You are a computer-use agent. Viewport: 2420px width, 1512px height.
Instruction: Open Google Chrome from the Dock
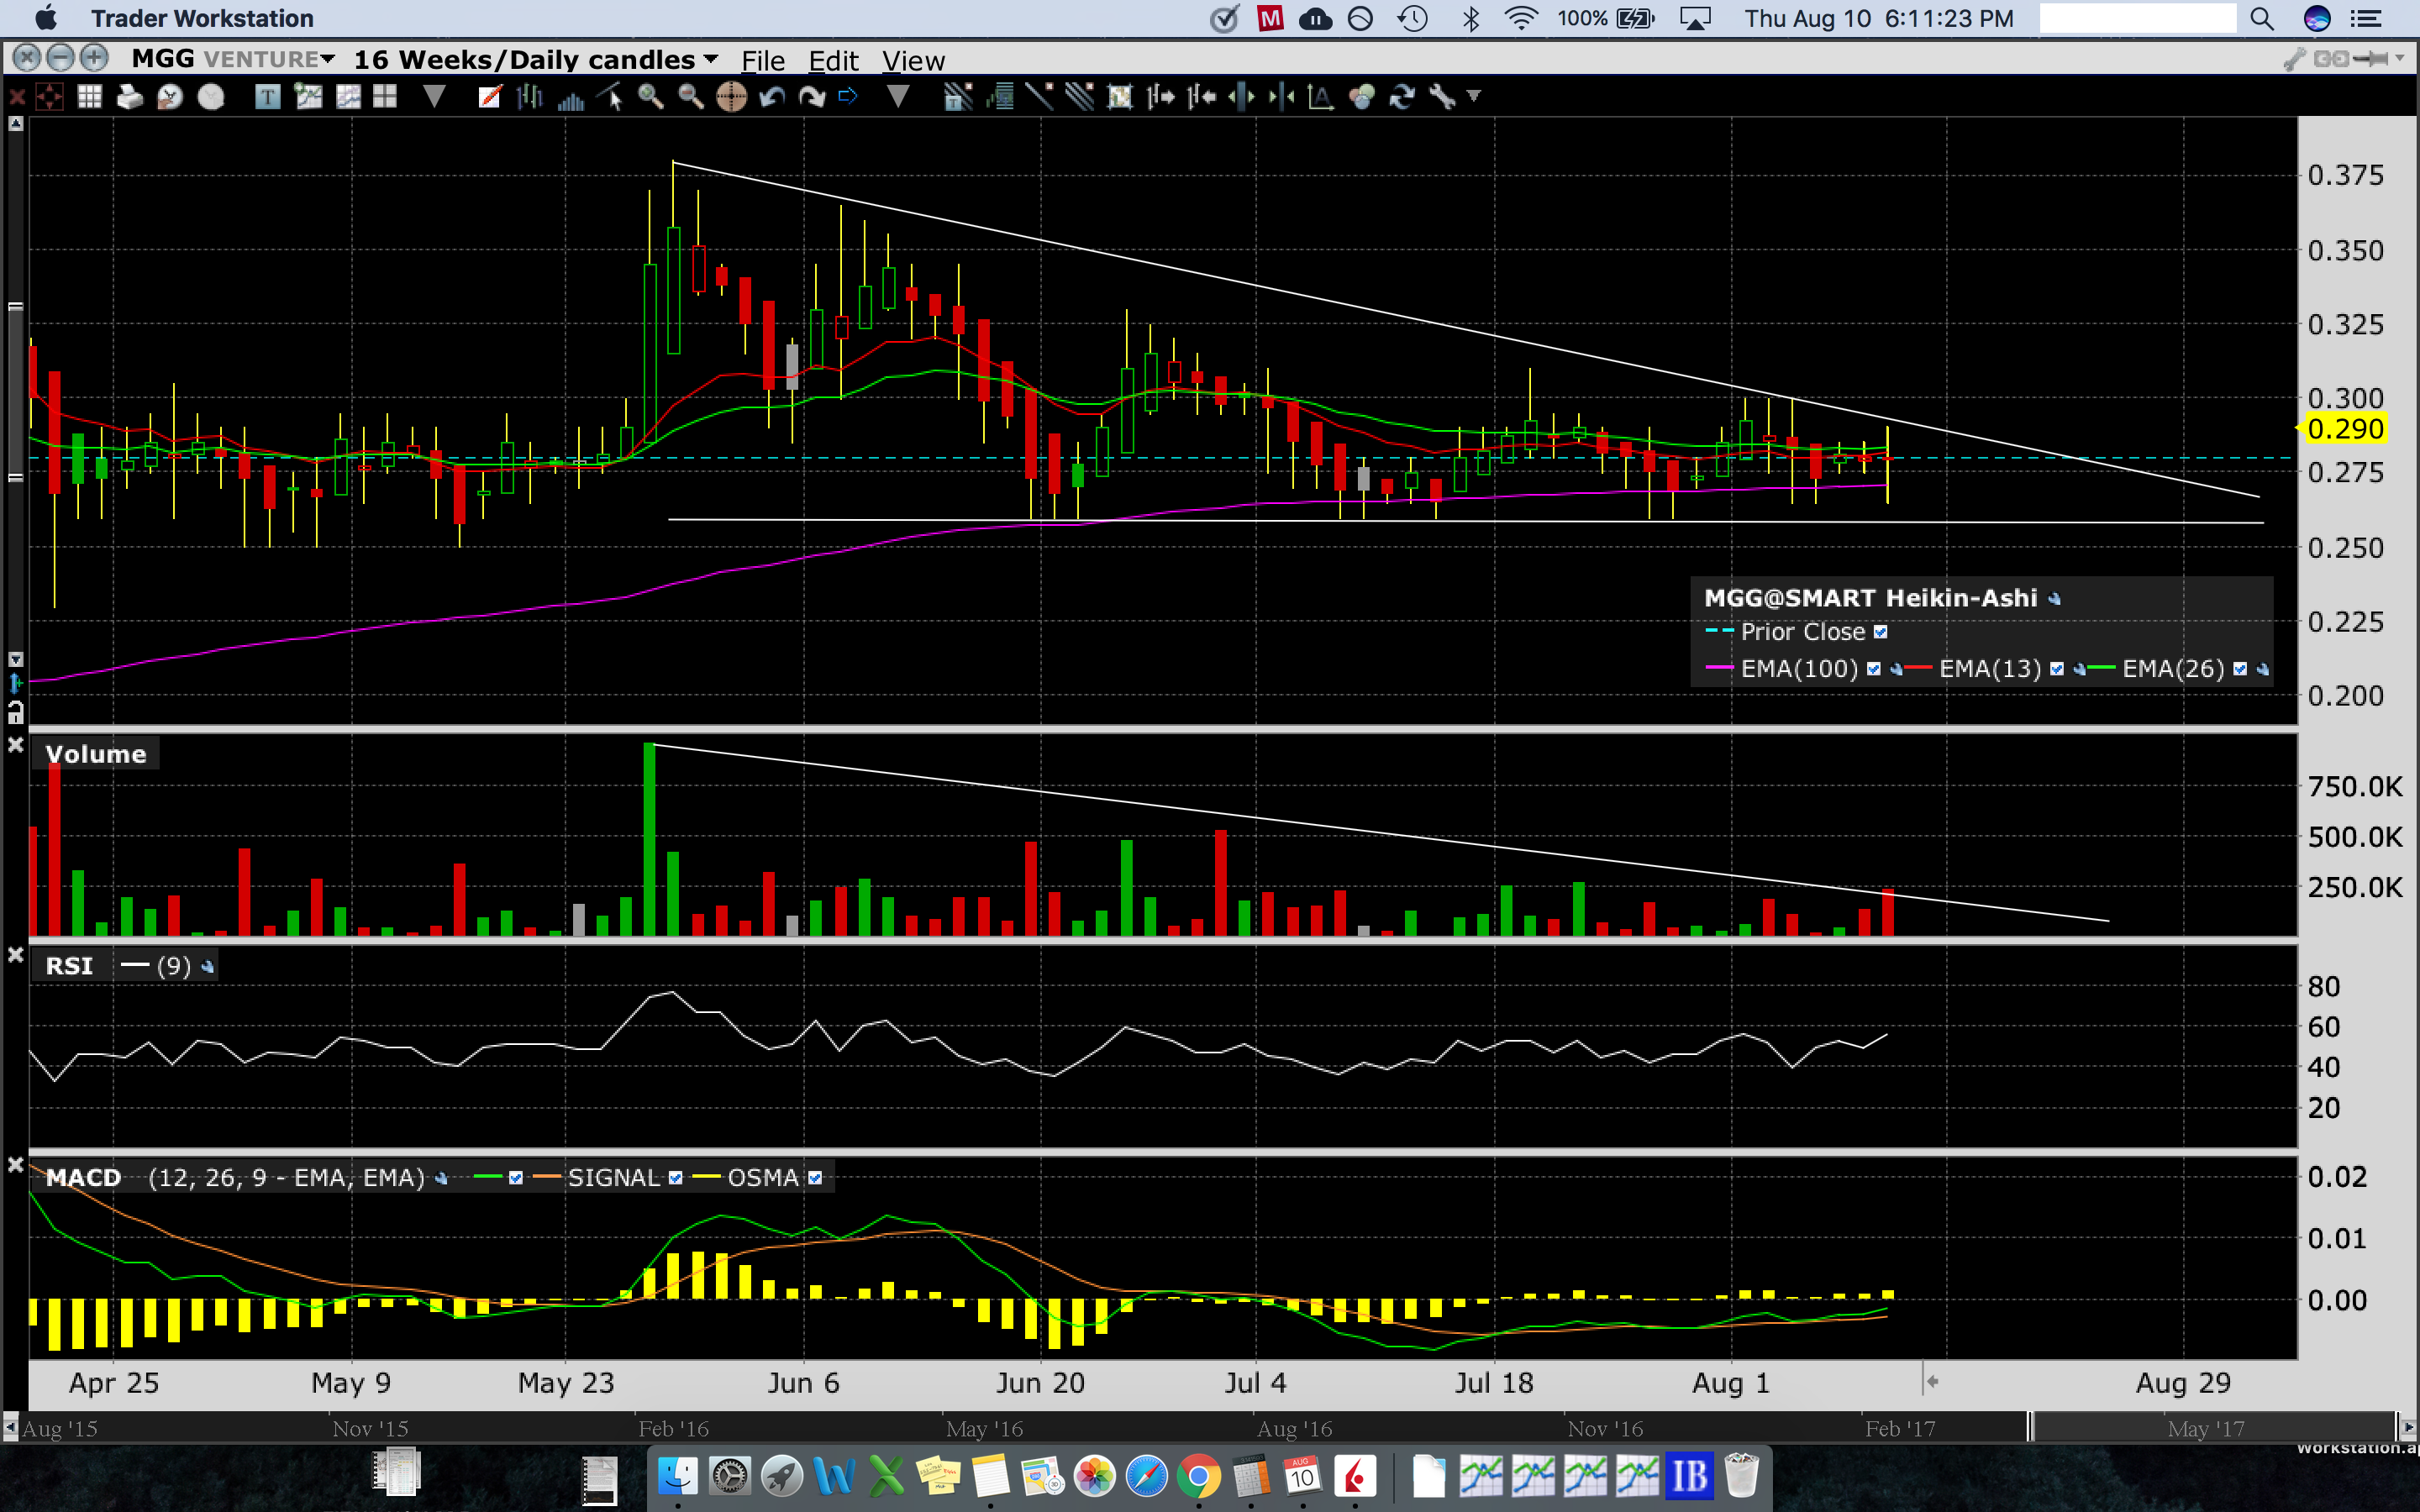pyautogui.click(x=1198, y=1476)
